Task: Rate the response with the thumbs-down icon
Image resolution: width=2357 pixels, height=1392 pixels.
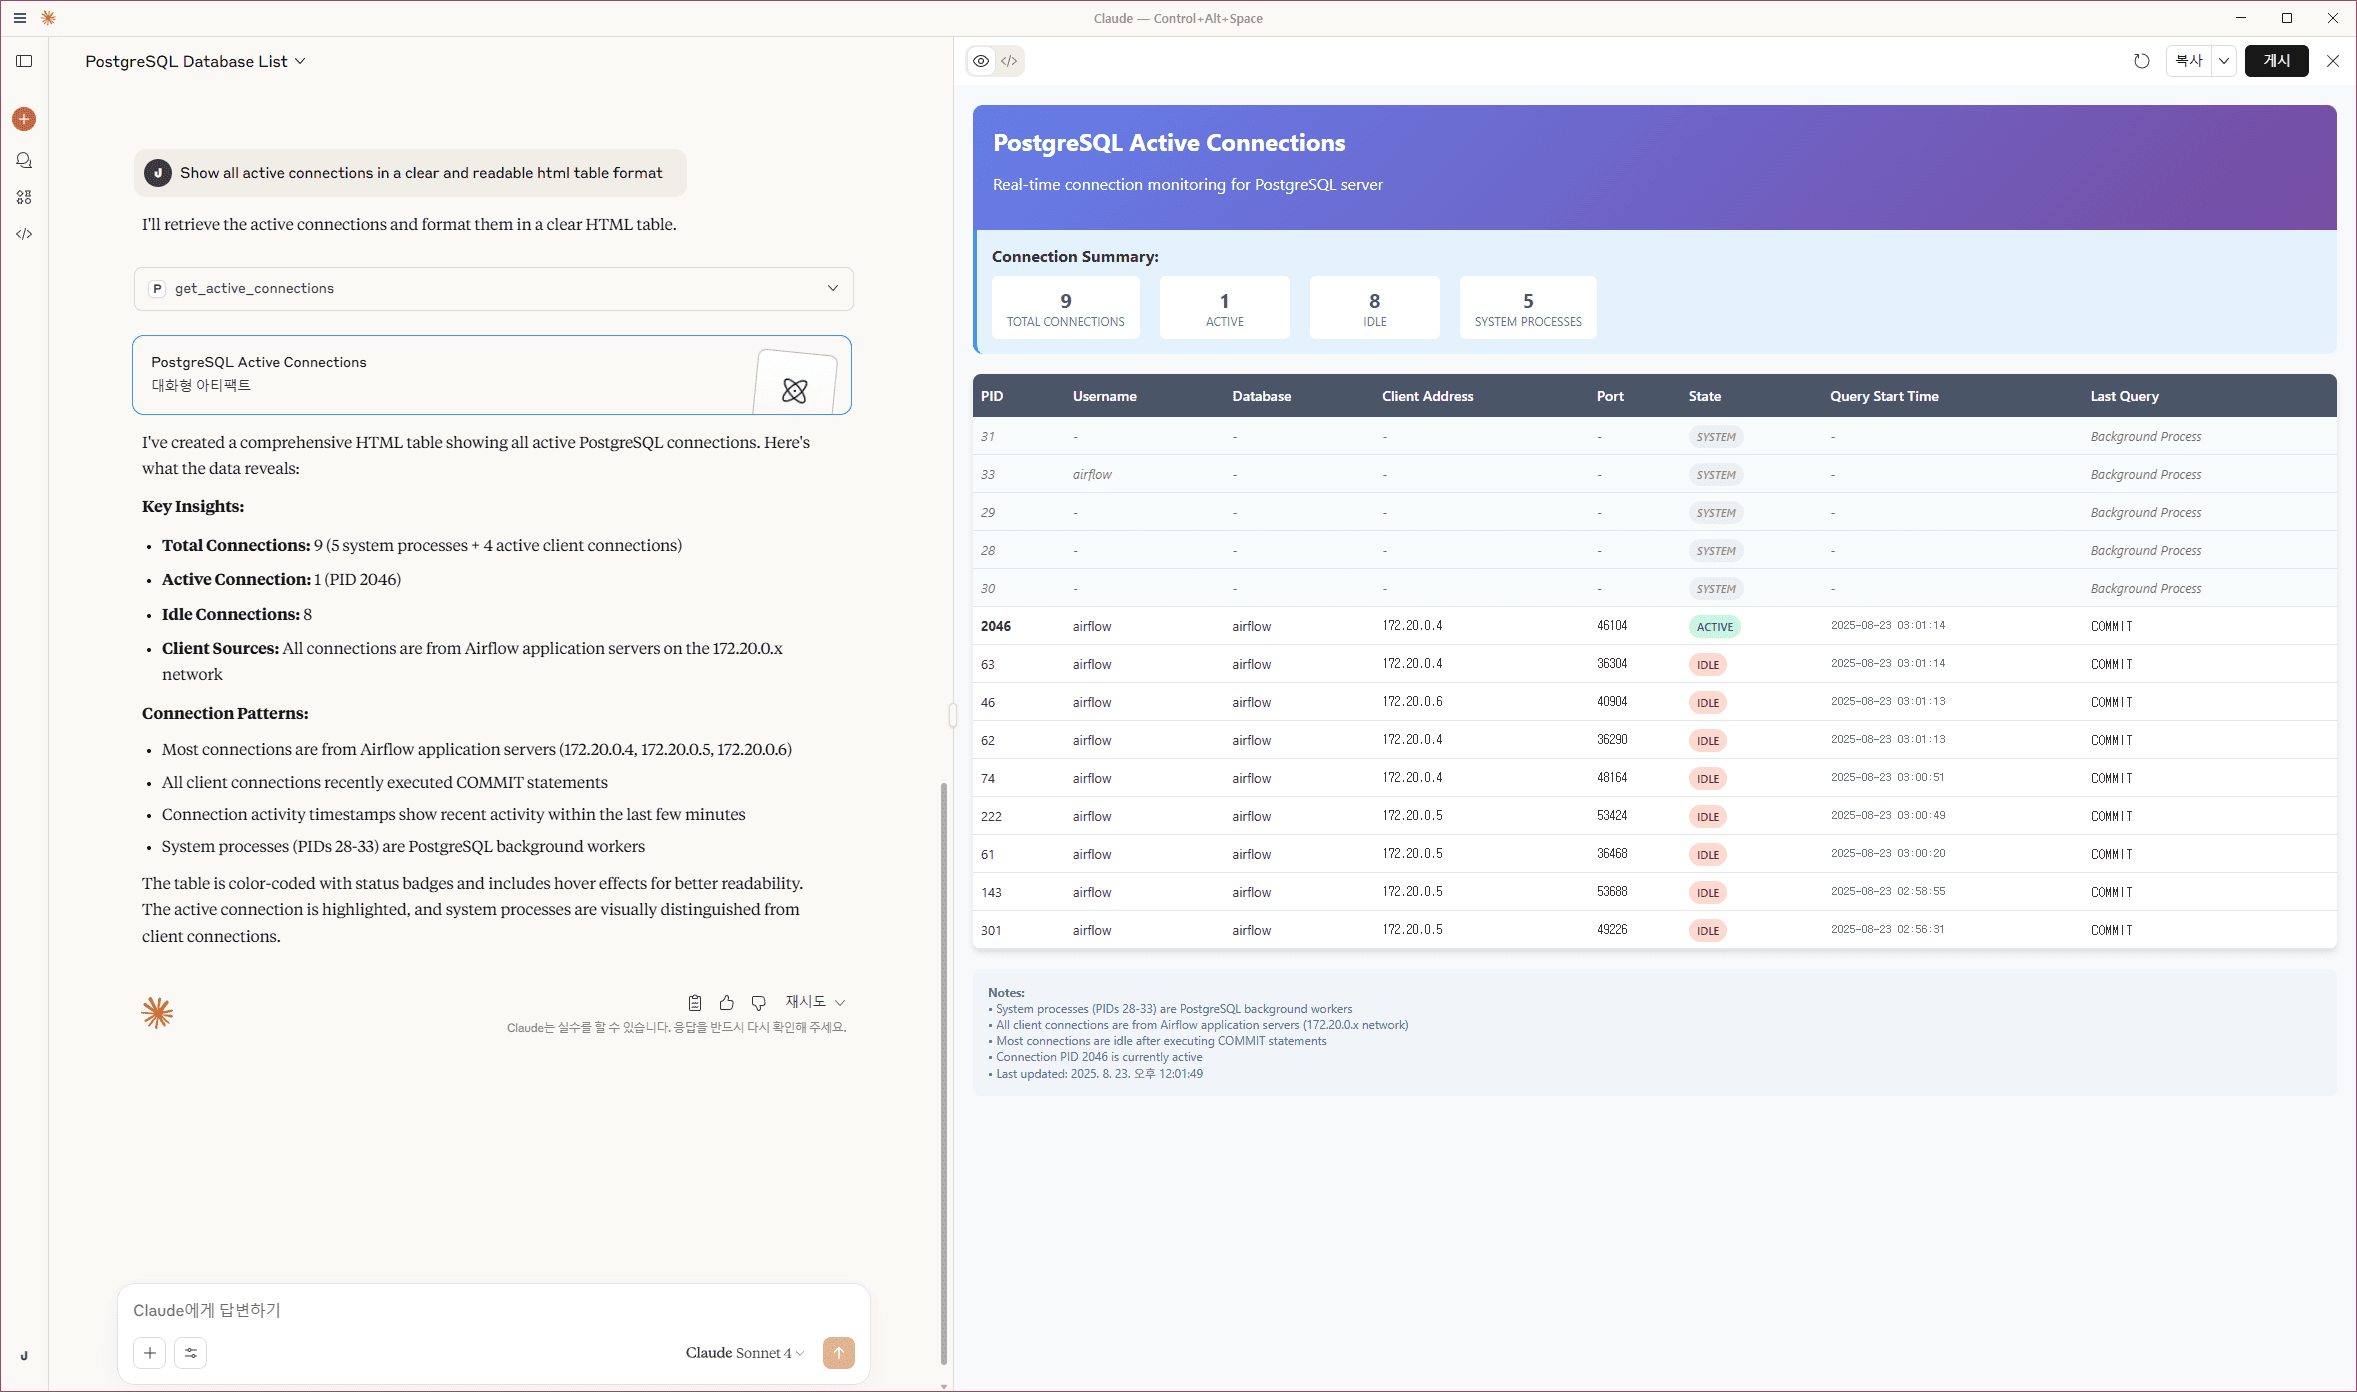Action: pos(758,1002)
